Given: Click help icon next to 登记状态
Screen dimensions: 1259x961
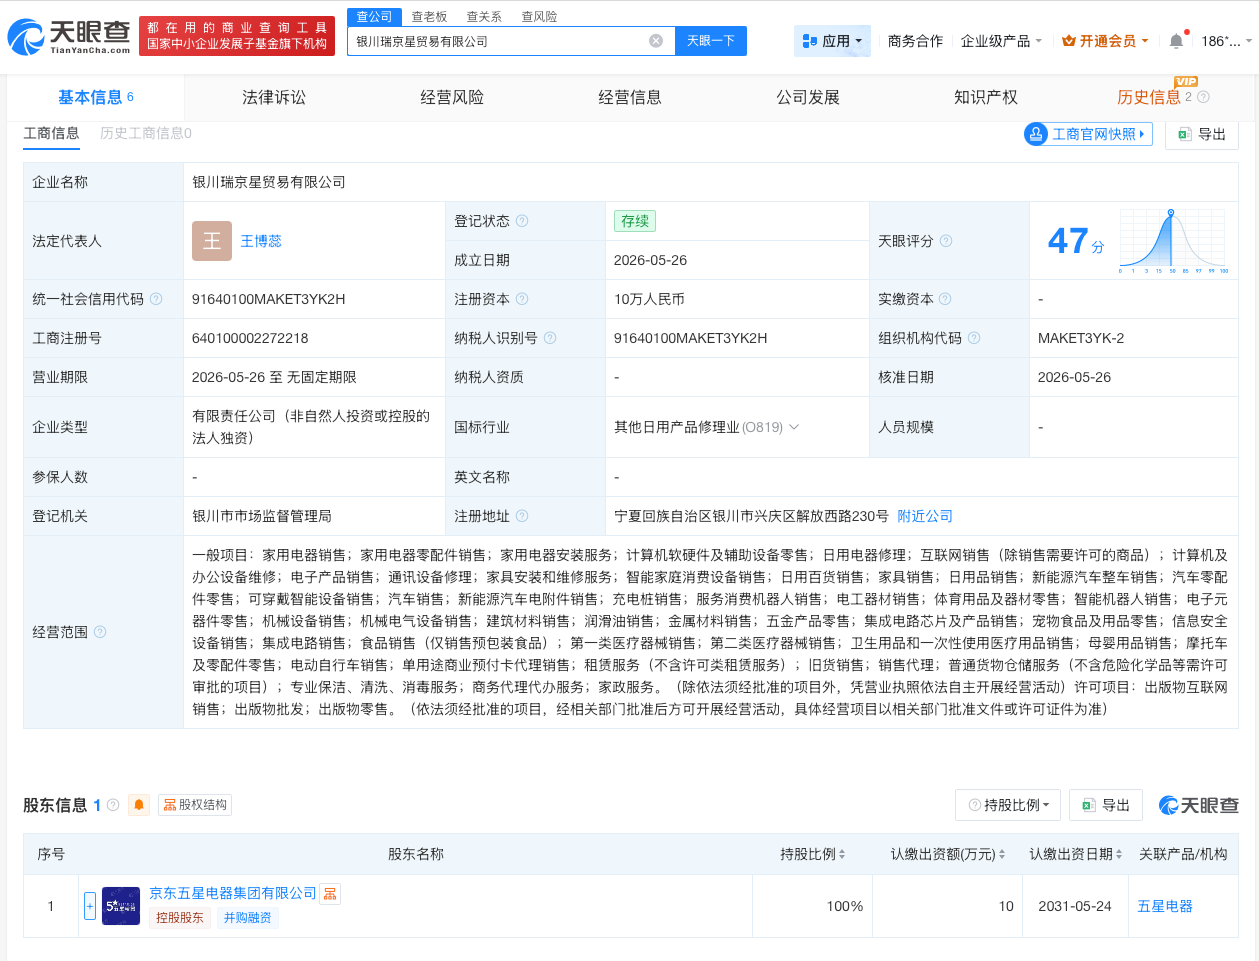Looking at the screenshot, I should coord(522,221).
